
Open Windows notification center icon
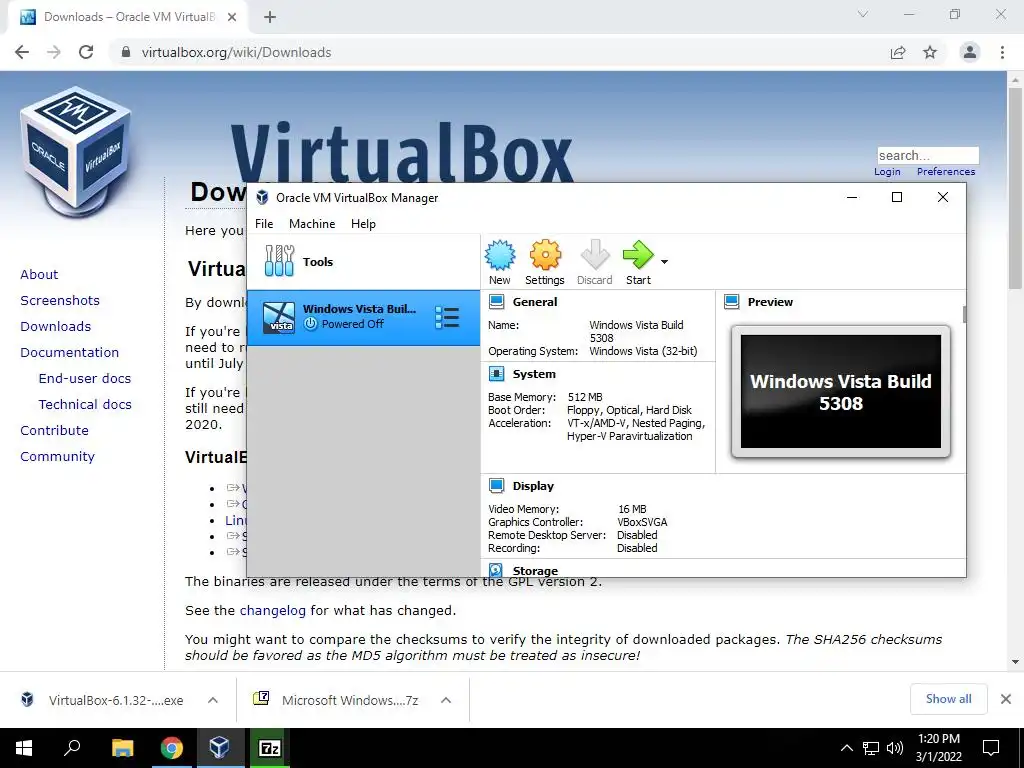coord(991,748)
